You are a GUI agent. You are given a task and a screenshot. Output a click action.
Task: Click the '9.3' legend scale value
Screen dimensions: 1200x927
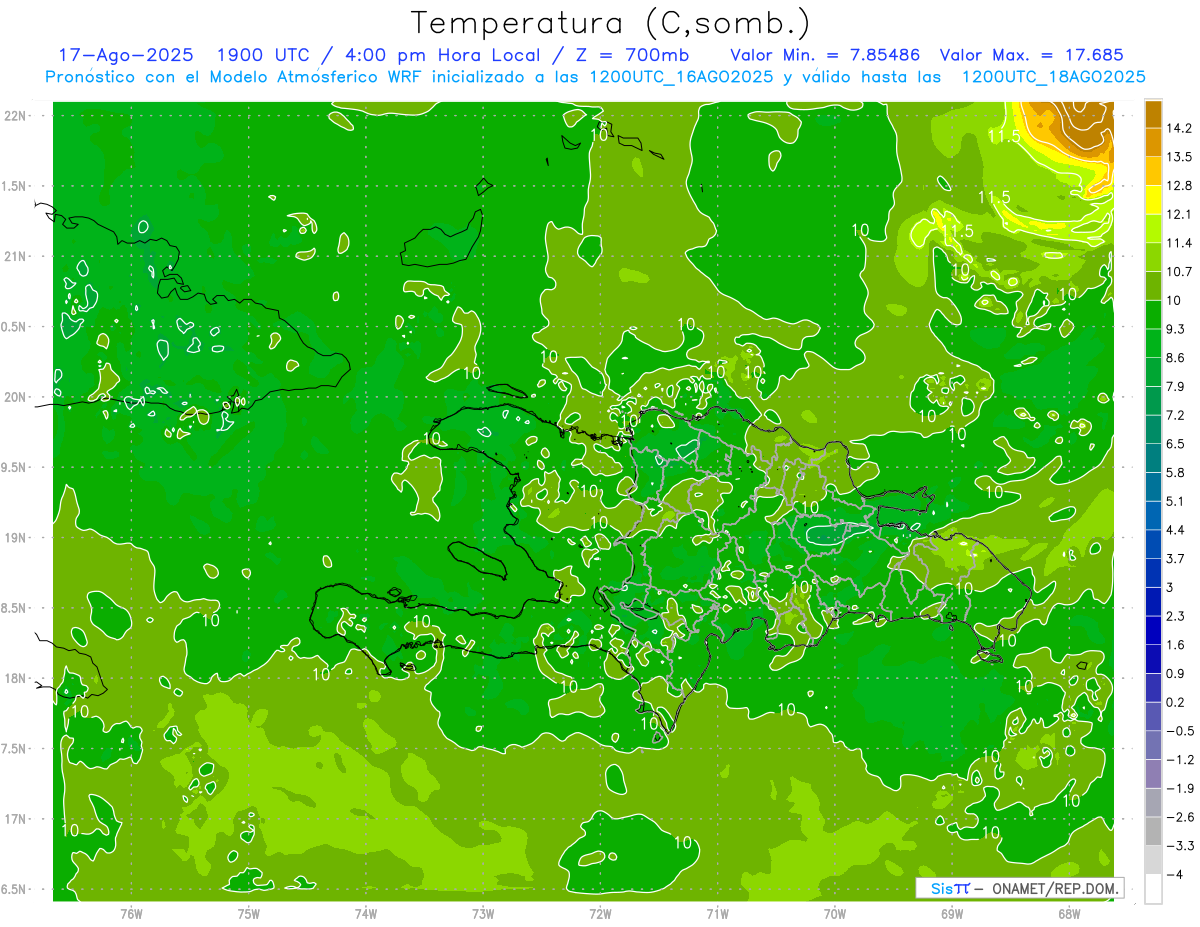(x=1175, y=329)
